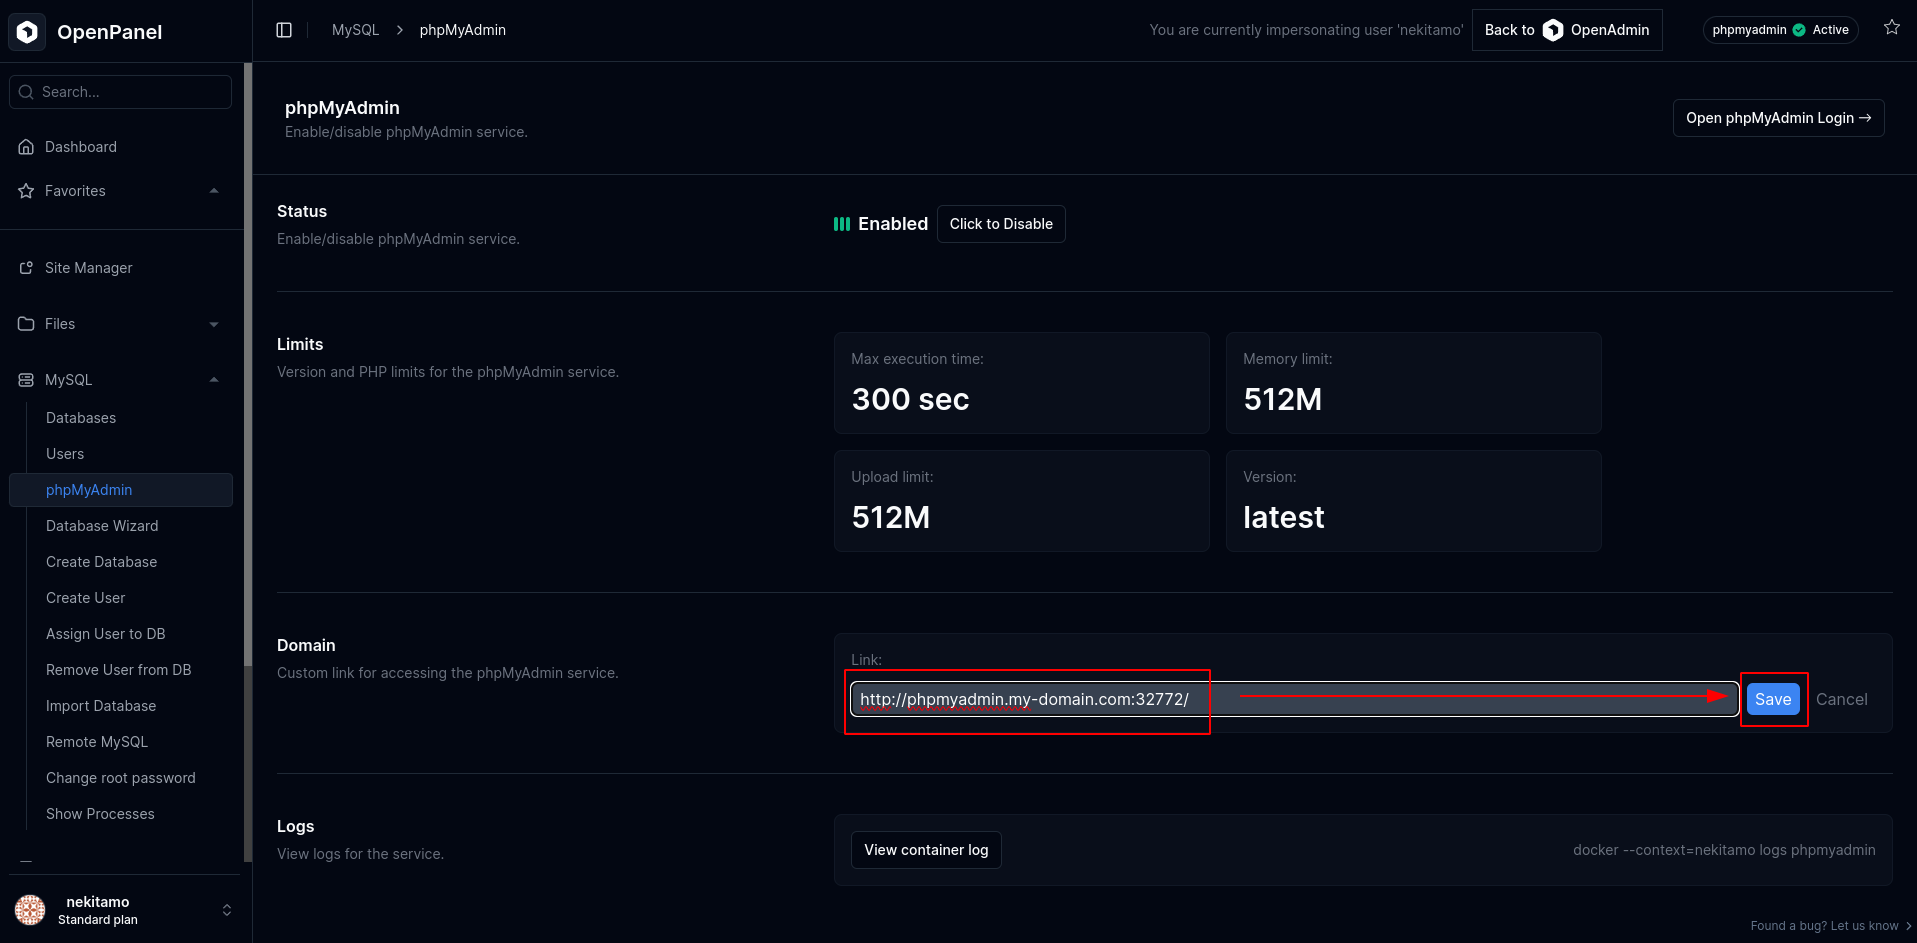
Task: Select phpMyAdmin in sidebar
Action: point(121,490)
